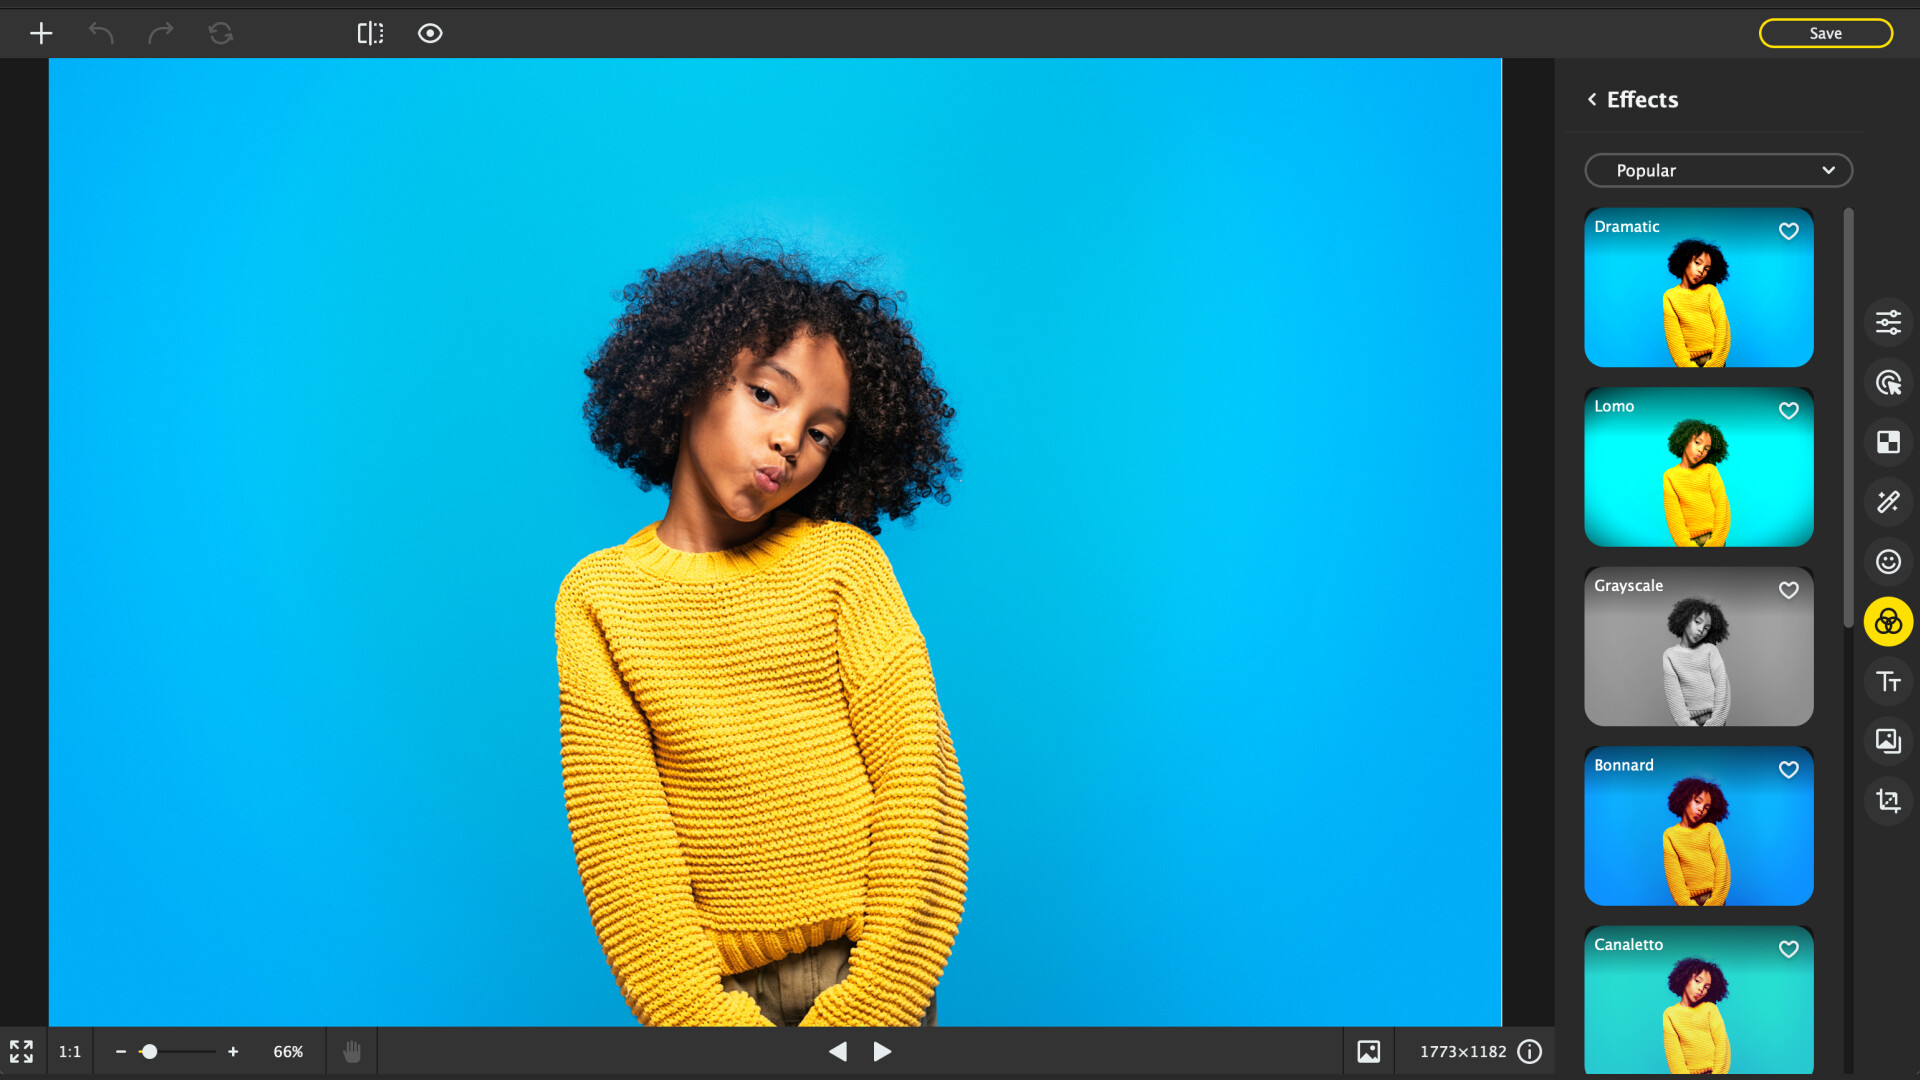Go to the next image arrow

point(882,1051)
